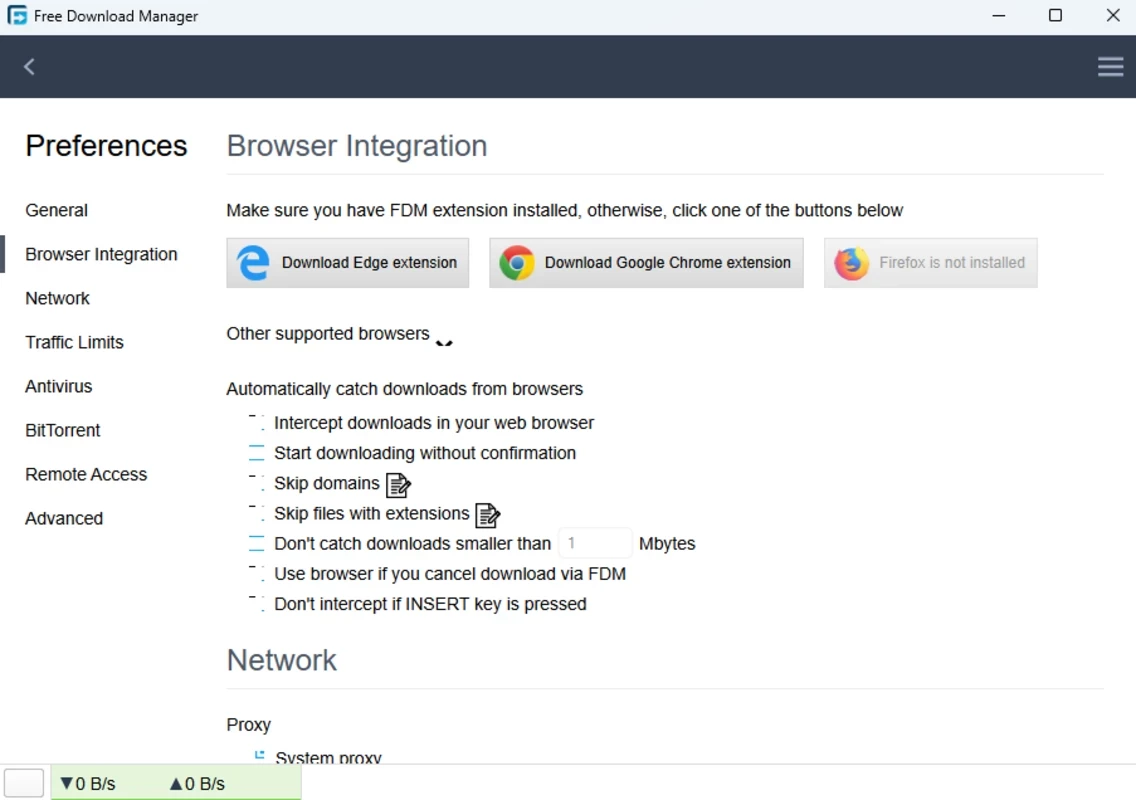This screenshot has height=800, width=1136.
Task: Click the back arrow icon
Action: pos(30,67)
